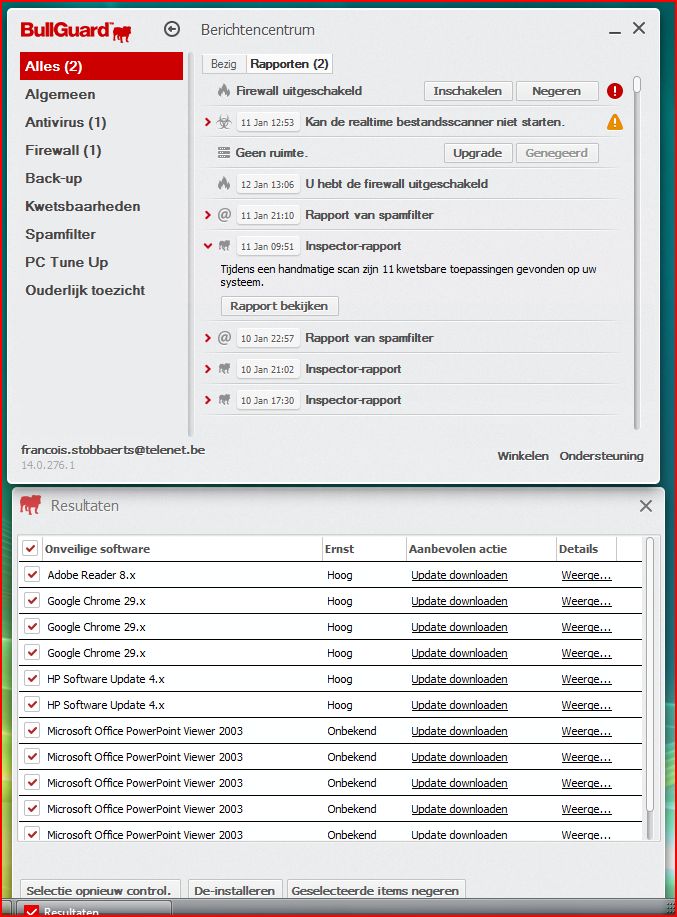The height and width of the screenshot is (917, 677).
Task: Open the PC Tune Up category
Action: click(67, 263)
